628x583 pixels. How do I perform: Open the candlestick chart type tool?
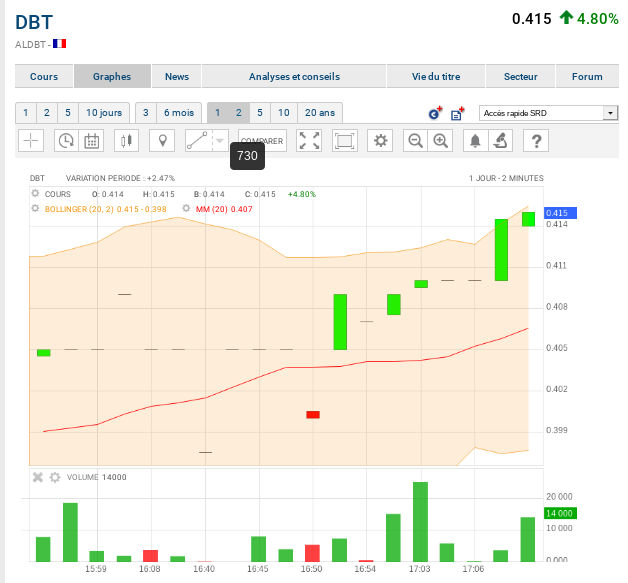coord(126,141)
